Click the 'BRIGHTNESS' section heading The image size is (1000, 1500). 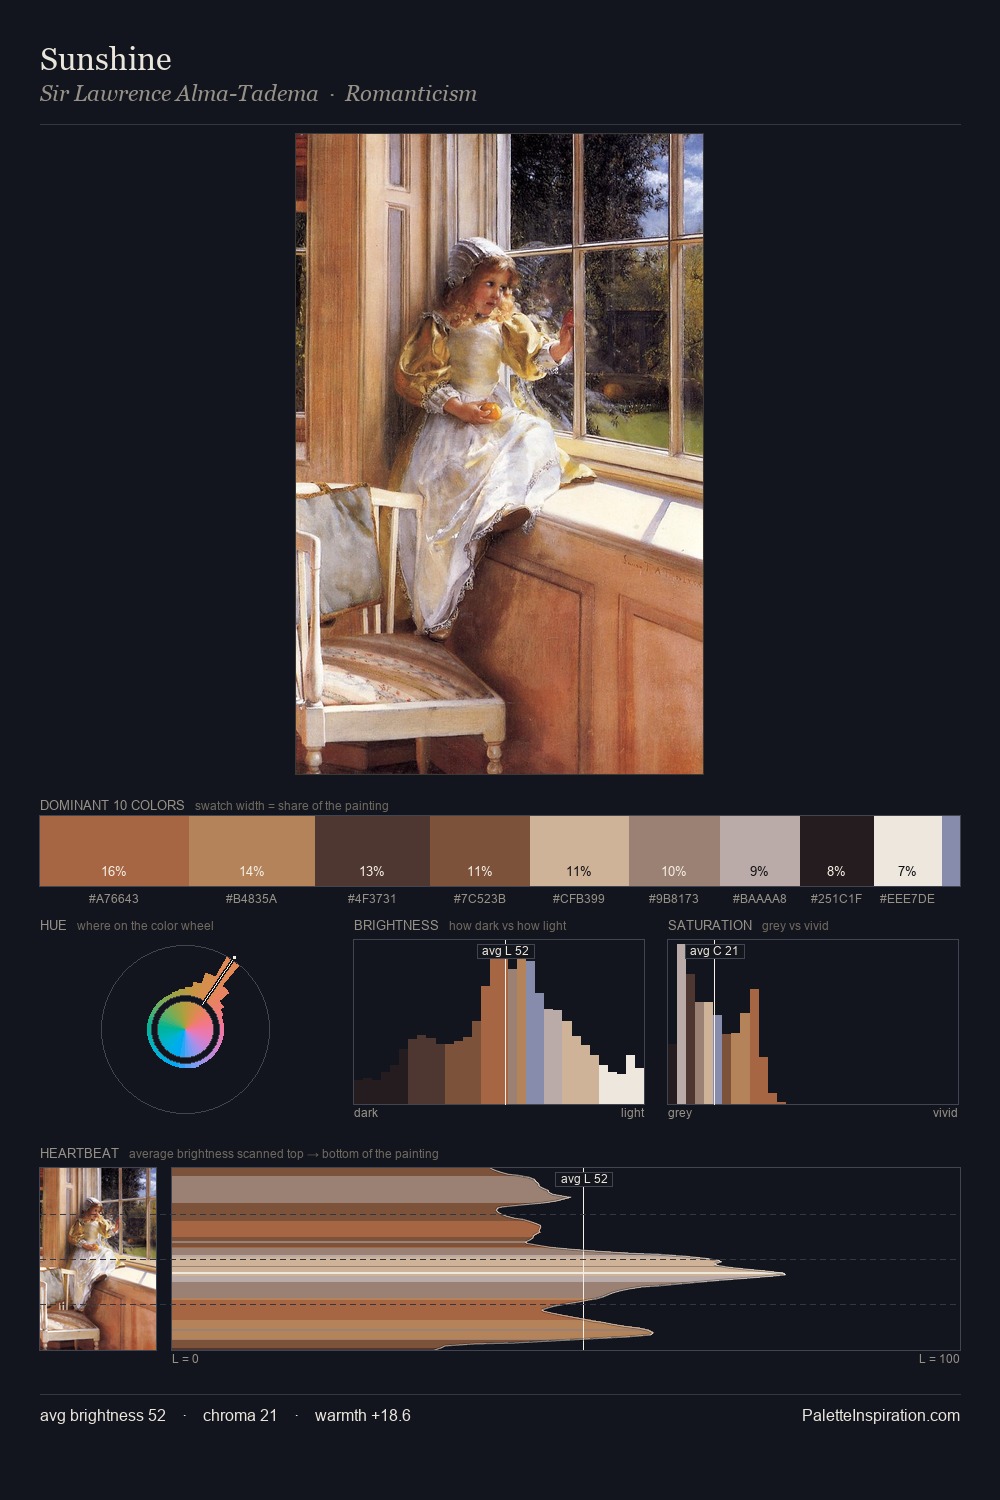396,925
